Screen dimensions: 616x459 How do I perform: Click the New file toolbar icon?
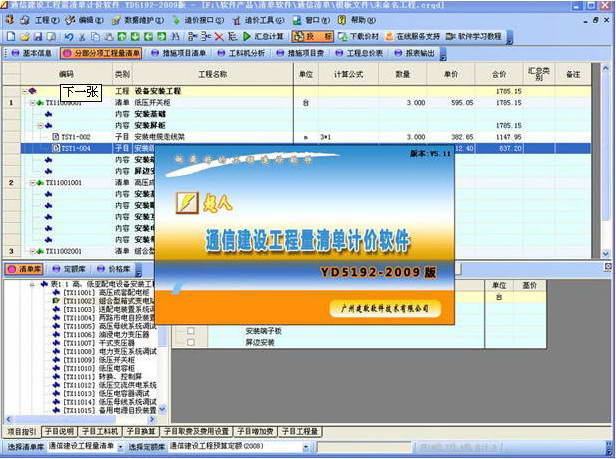(11, 37)
